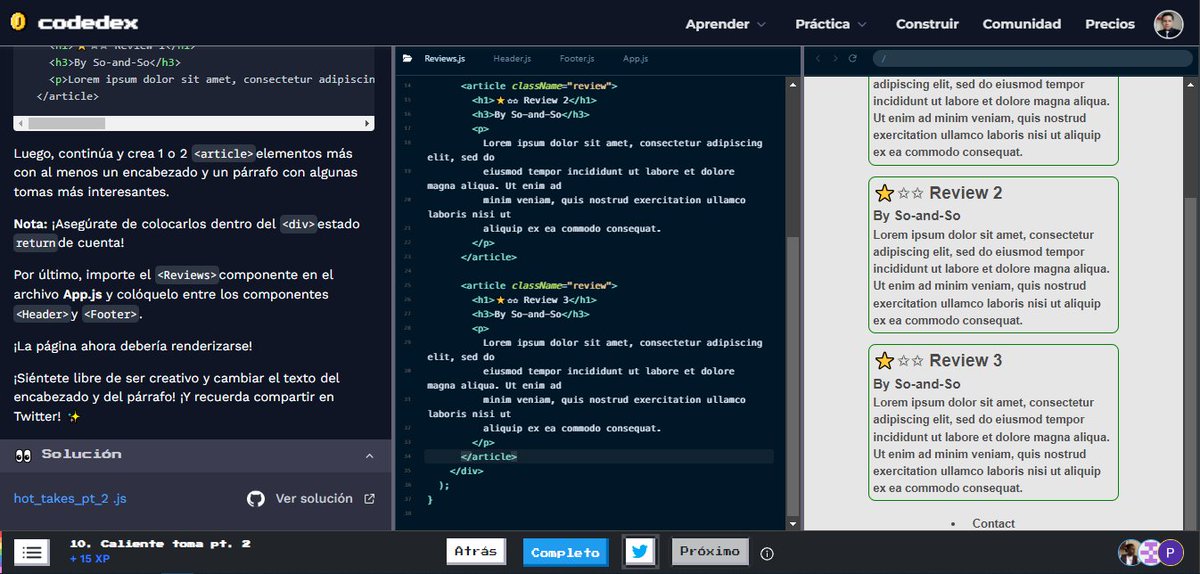Viewport: 1200px width, 574px height.
Task: Switch to the Reviews.js tab
Action: tap(444, 59)
